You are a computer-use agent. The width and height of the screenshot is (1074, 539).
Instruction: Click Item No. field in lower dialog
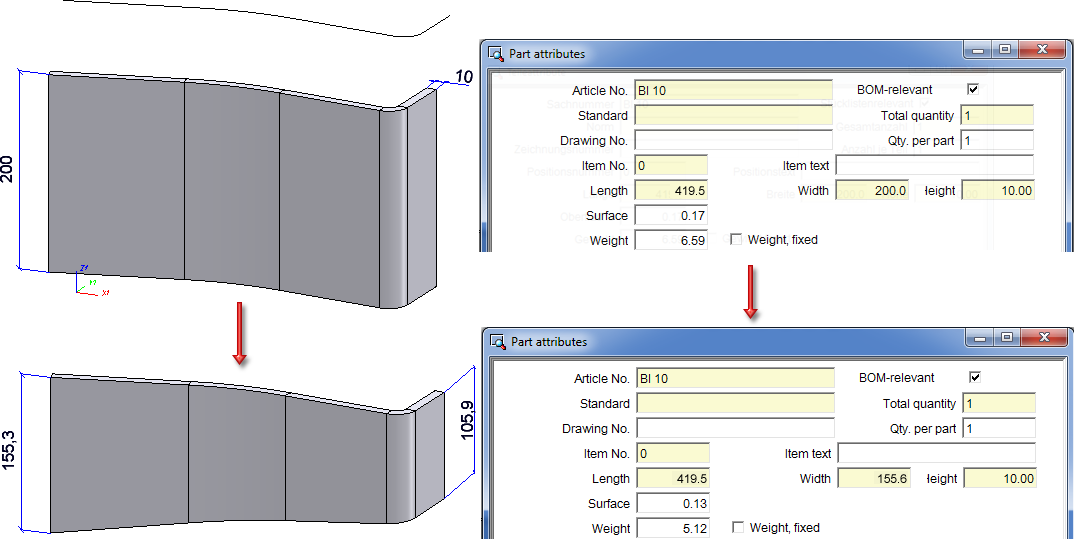673,453
